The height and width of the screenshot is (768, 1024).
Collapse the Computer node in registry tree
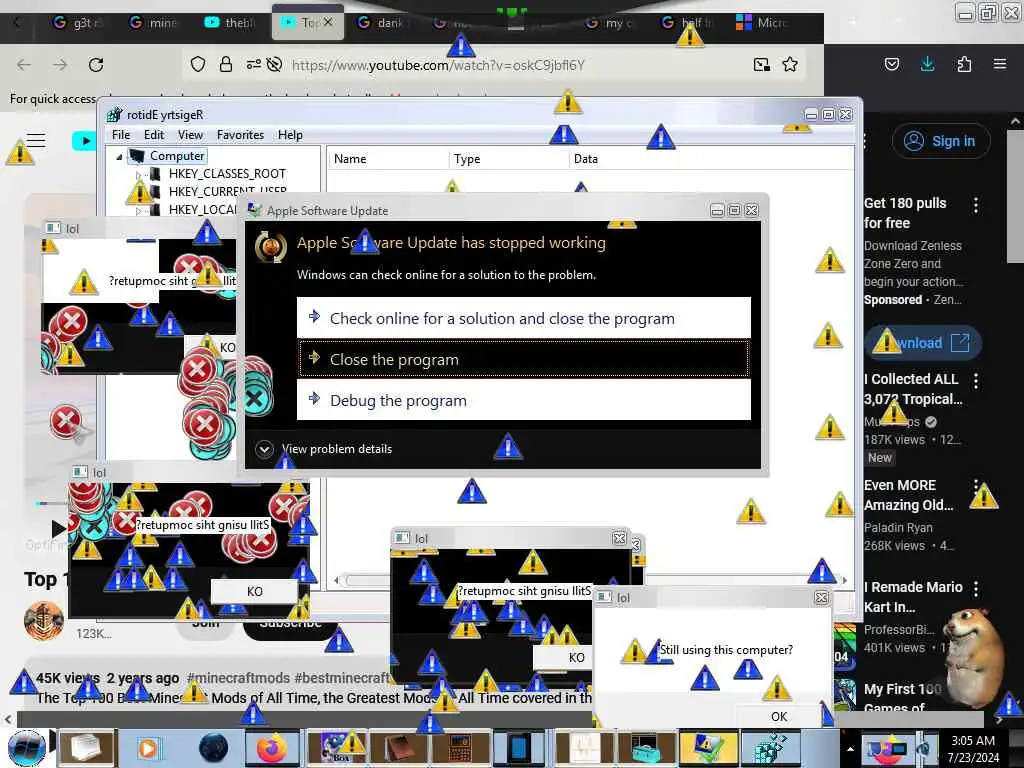[x=120, y=157]
